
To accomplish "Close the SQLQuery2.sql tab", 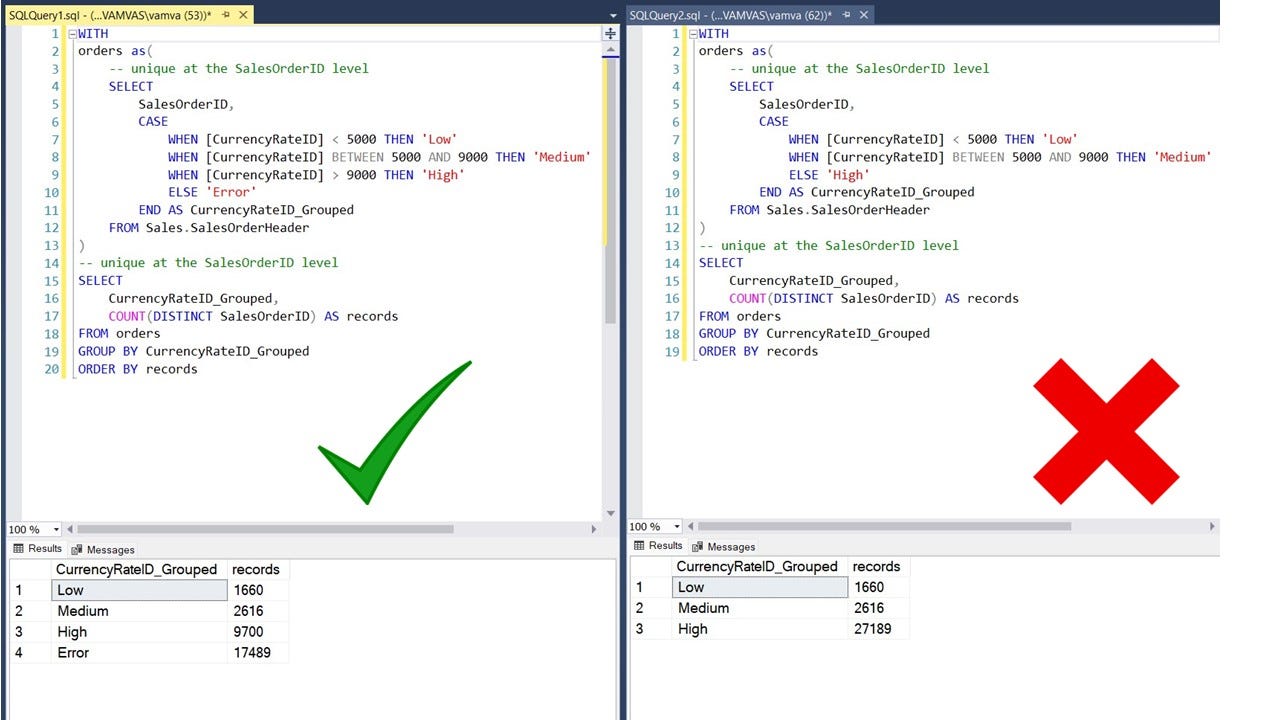I will pos(863,14).
